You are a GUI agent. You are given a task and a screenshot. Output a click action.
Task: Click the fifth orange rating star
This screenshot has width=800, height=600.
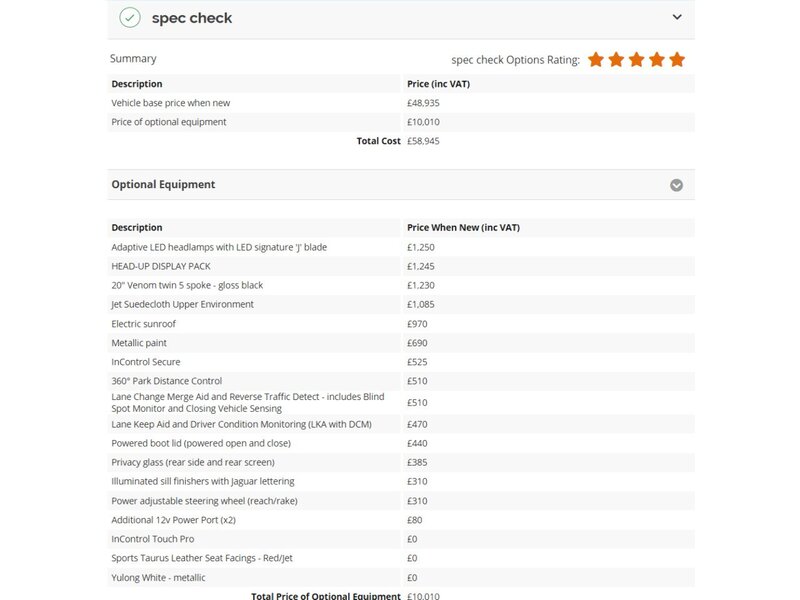click(677, 59)
